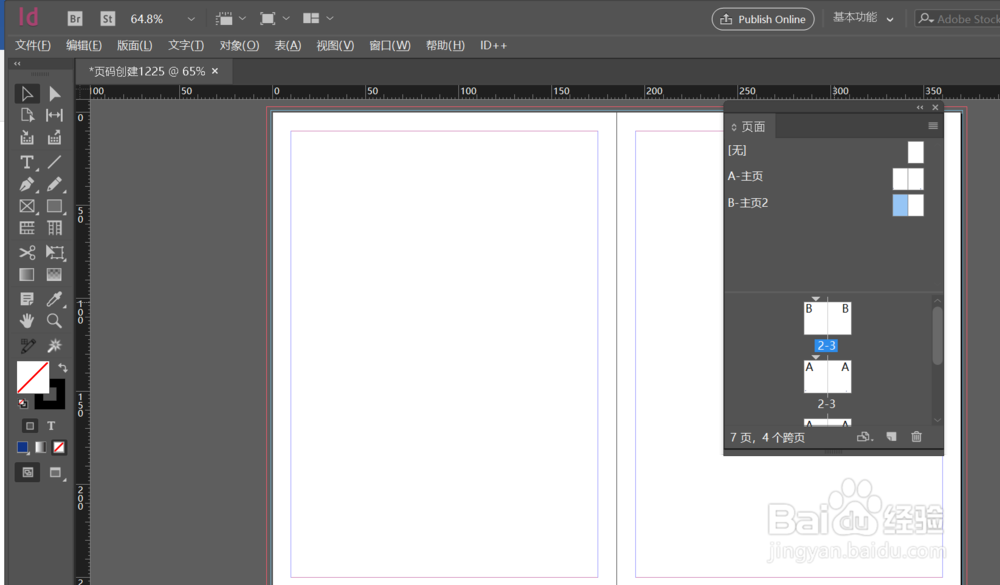Image resolution: width=1000 pixels, height=585 pixels.
Task: Pick the Note tool
Action: click(27, 299)
